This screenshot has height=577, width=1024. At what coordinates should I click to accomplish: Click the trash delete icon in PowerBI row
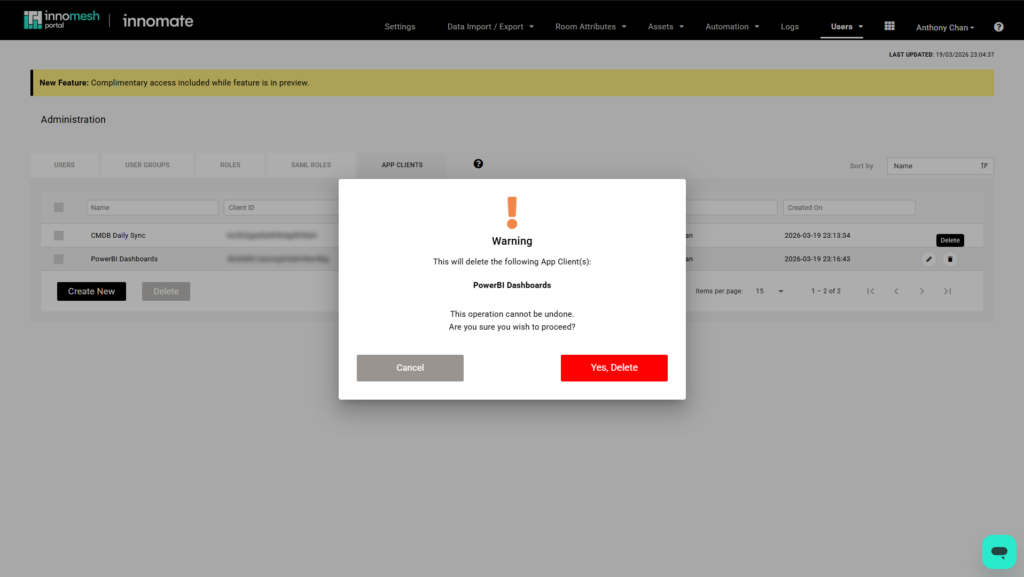(x=950, y=259)
